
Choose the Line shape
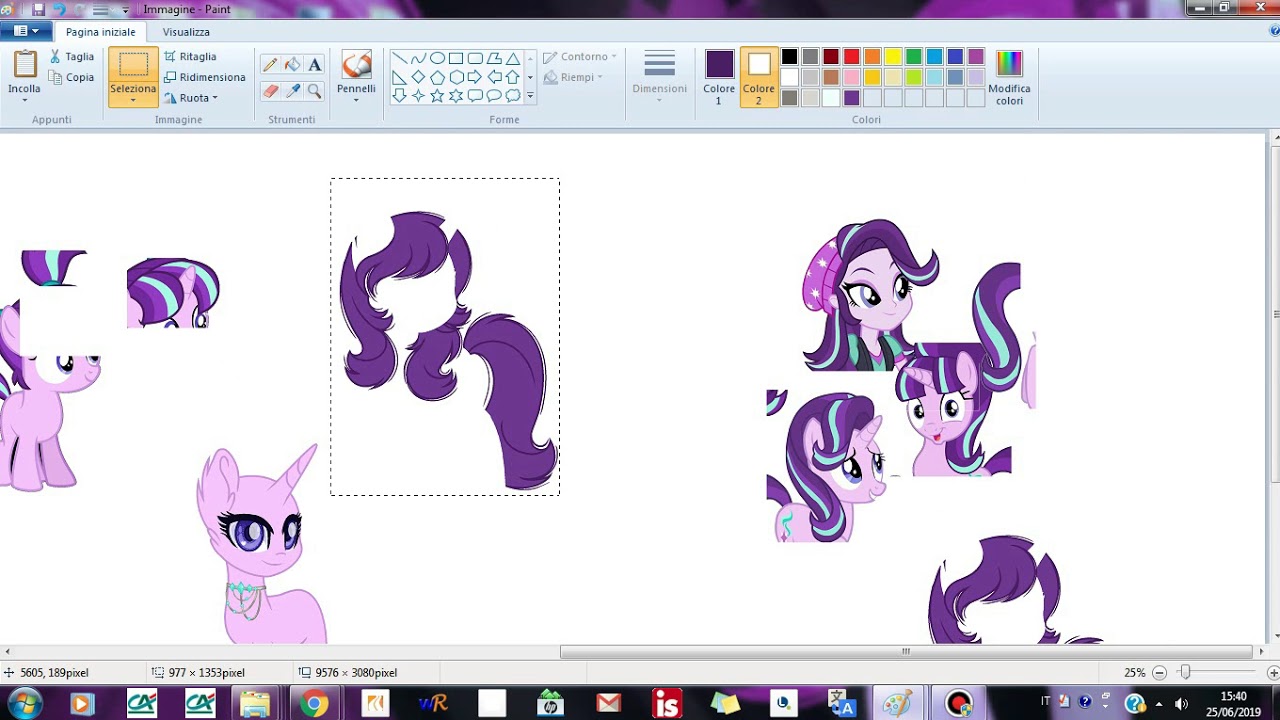399,58
